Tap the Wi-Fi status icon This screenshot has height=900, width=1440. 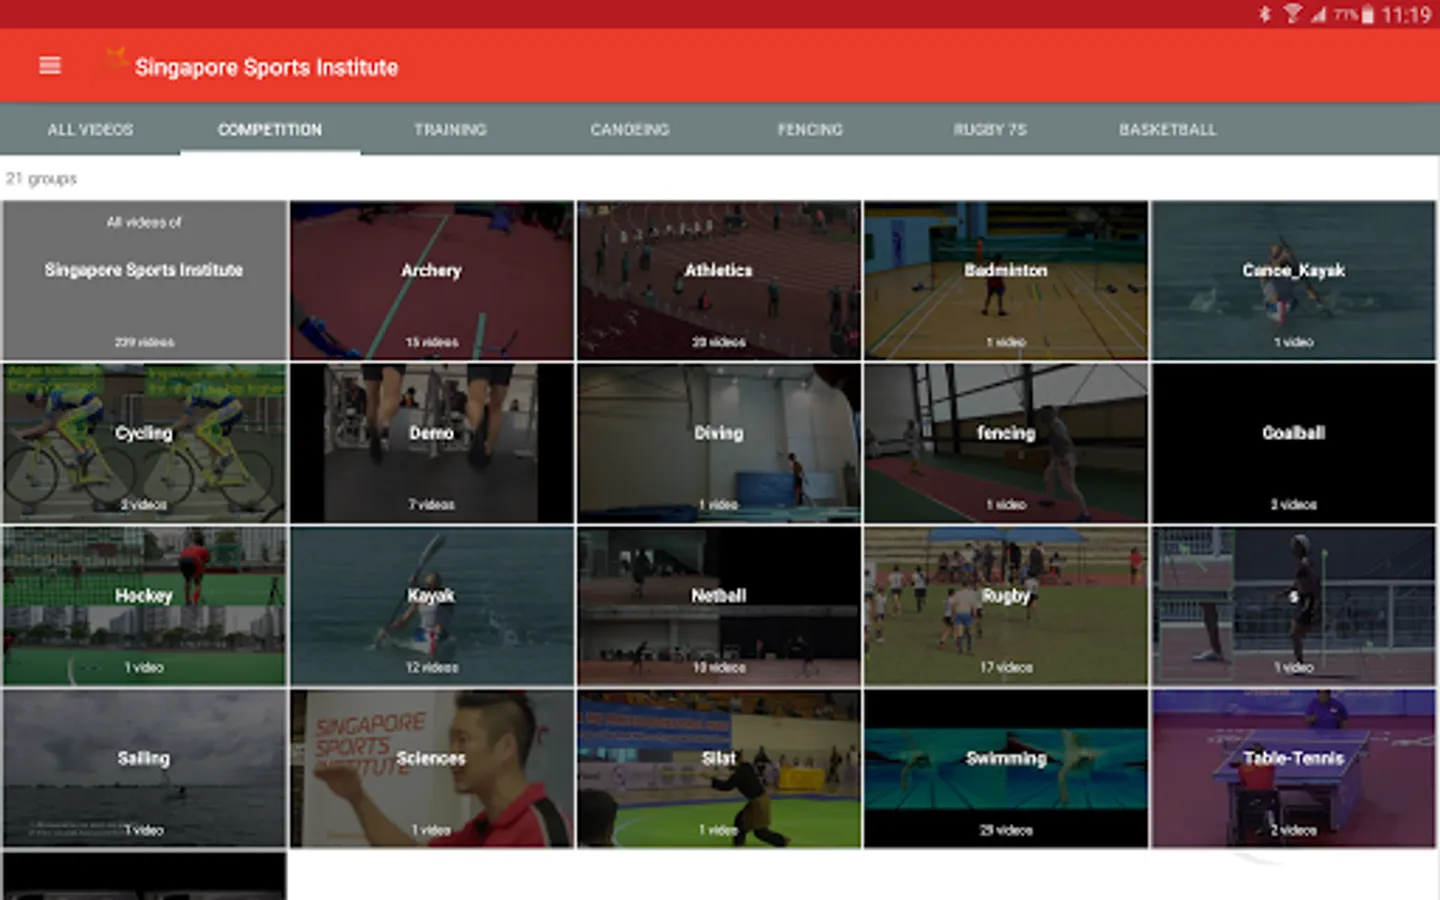[x=1292, y=14]
